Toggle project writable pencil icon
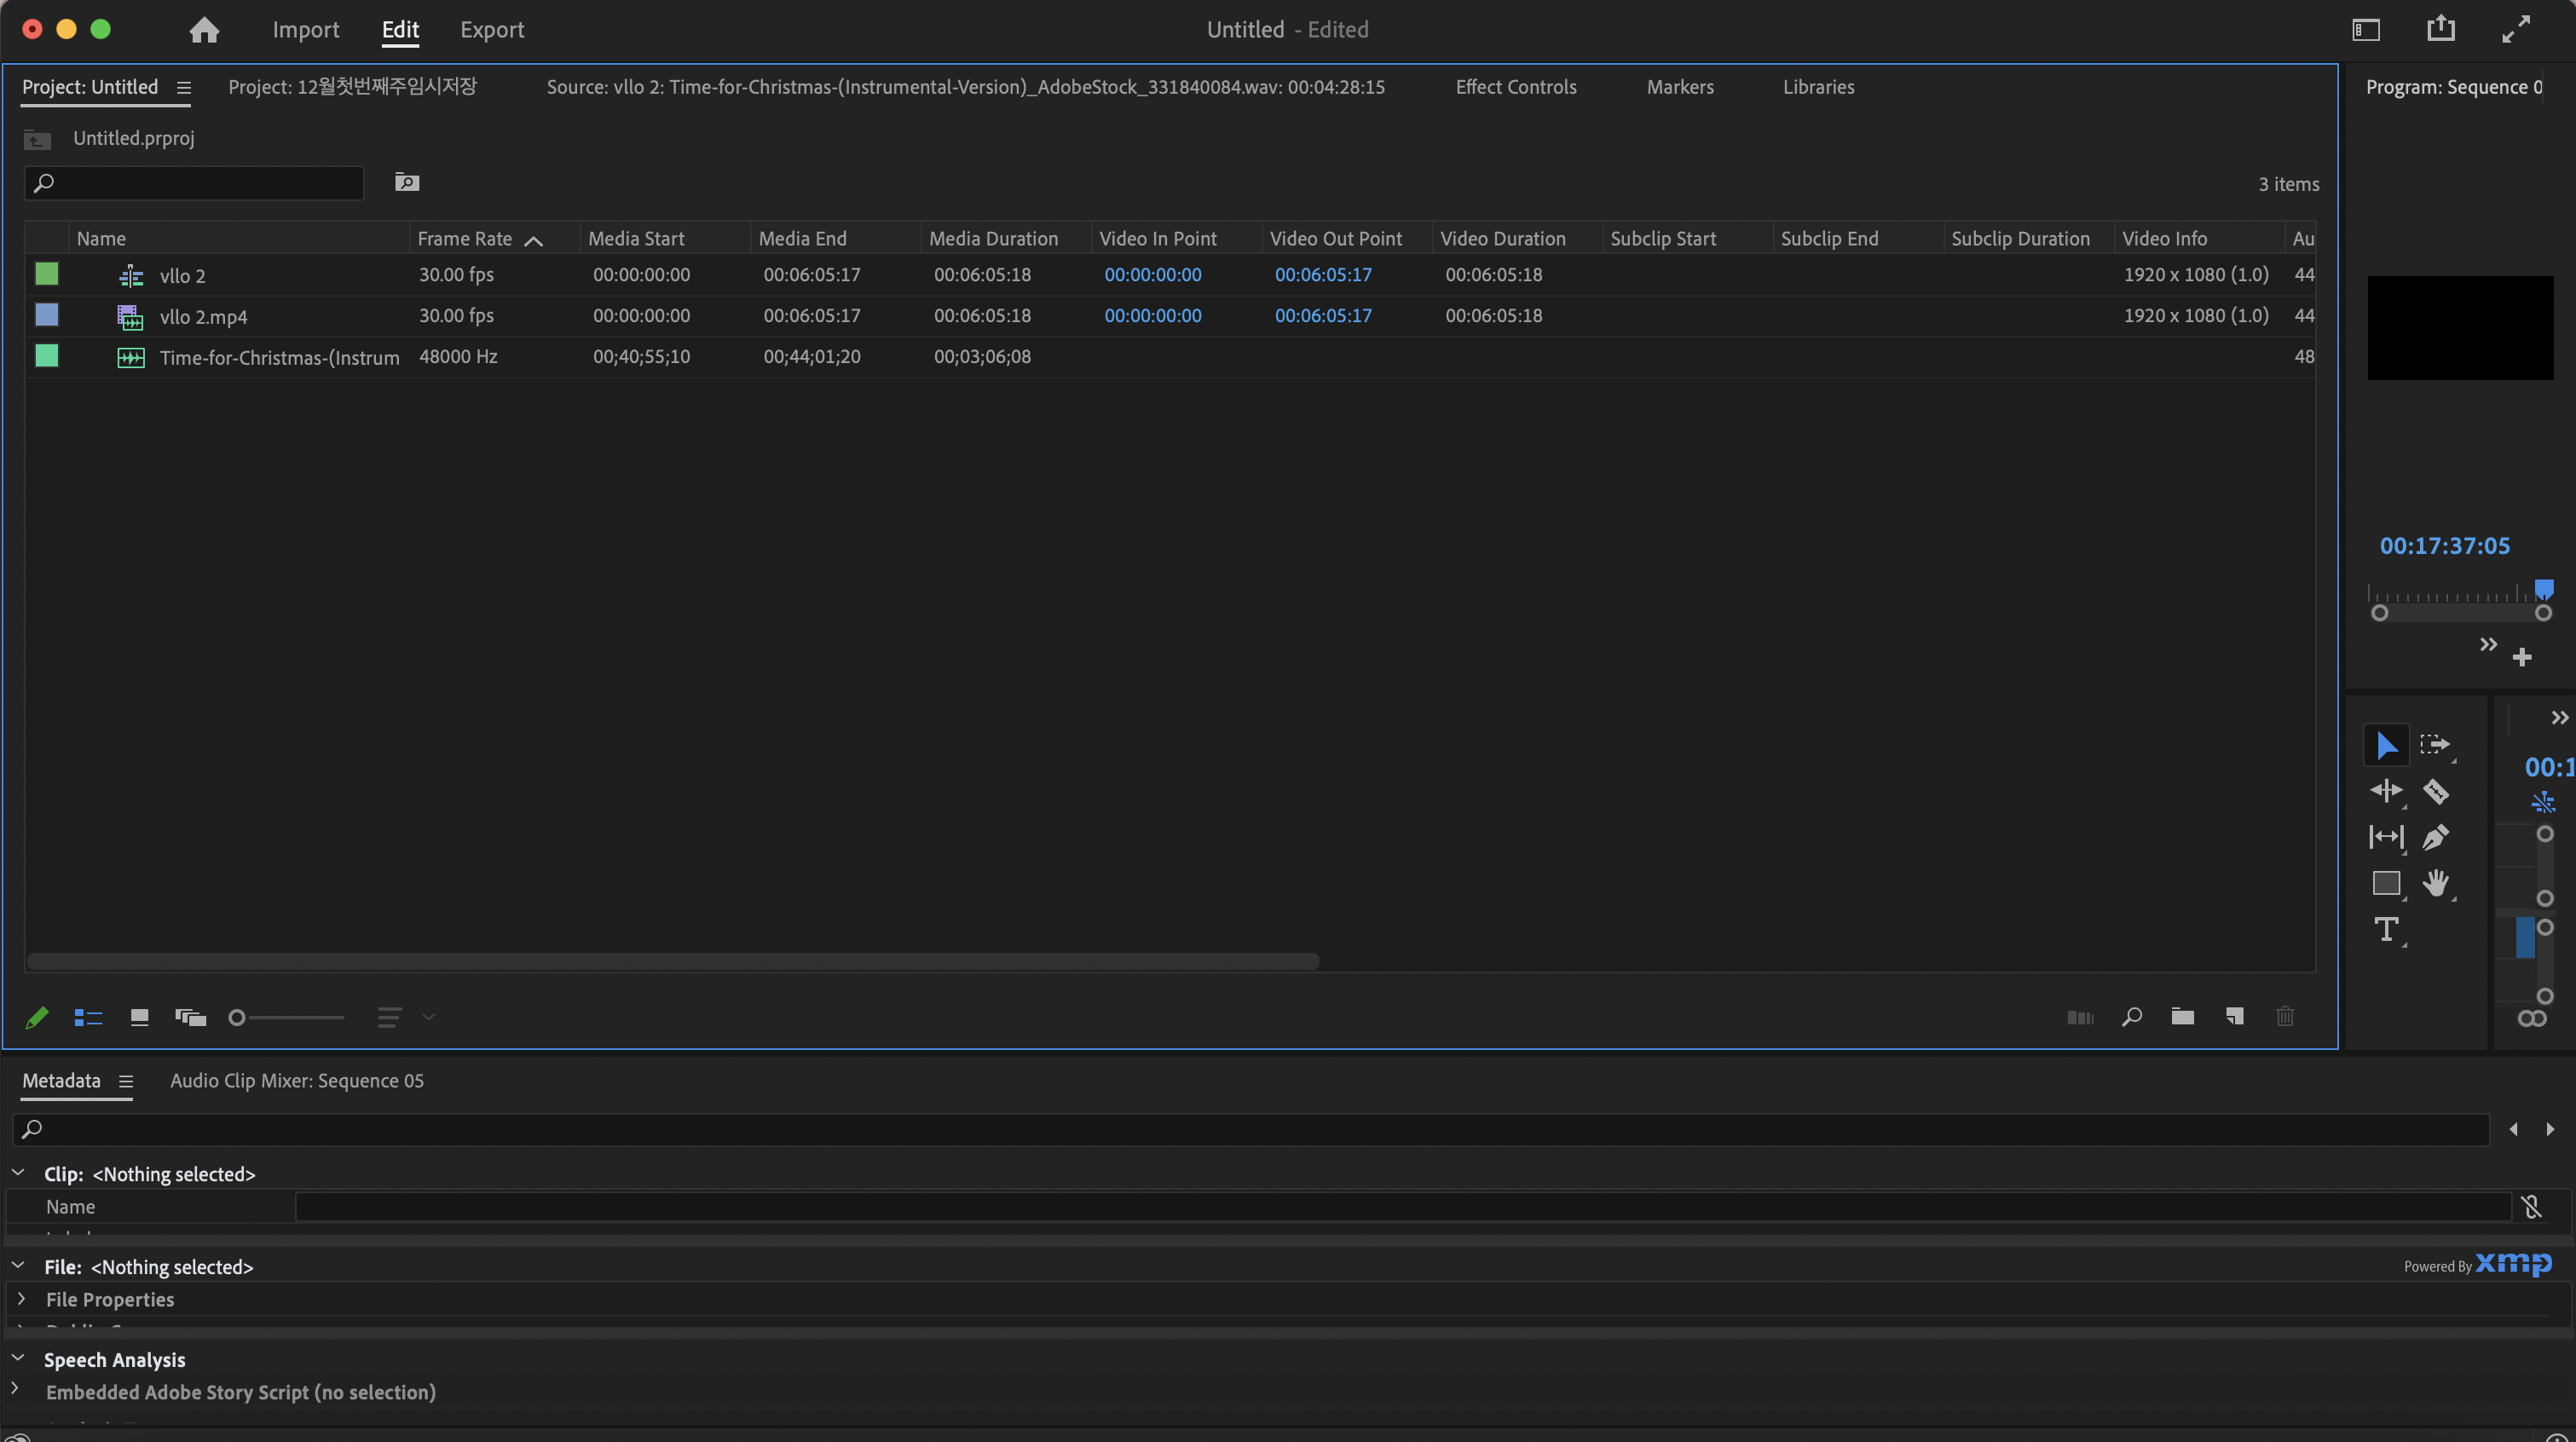The width and height of the screenshot is (2576, 1442). 37,1017
